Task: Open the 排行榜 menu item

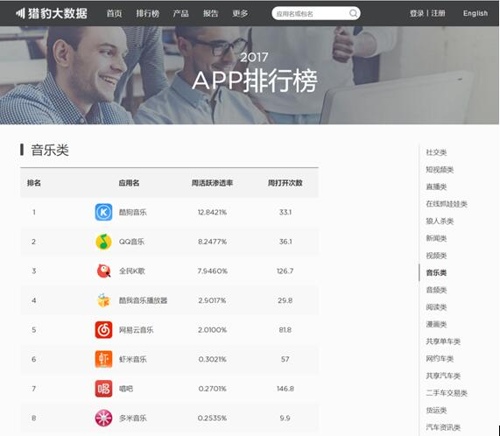Action: (x=148, y=13)
